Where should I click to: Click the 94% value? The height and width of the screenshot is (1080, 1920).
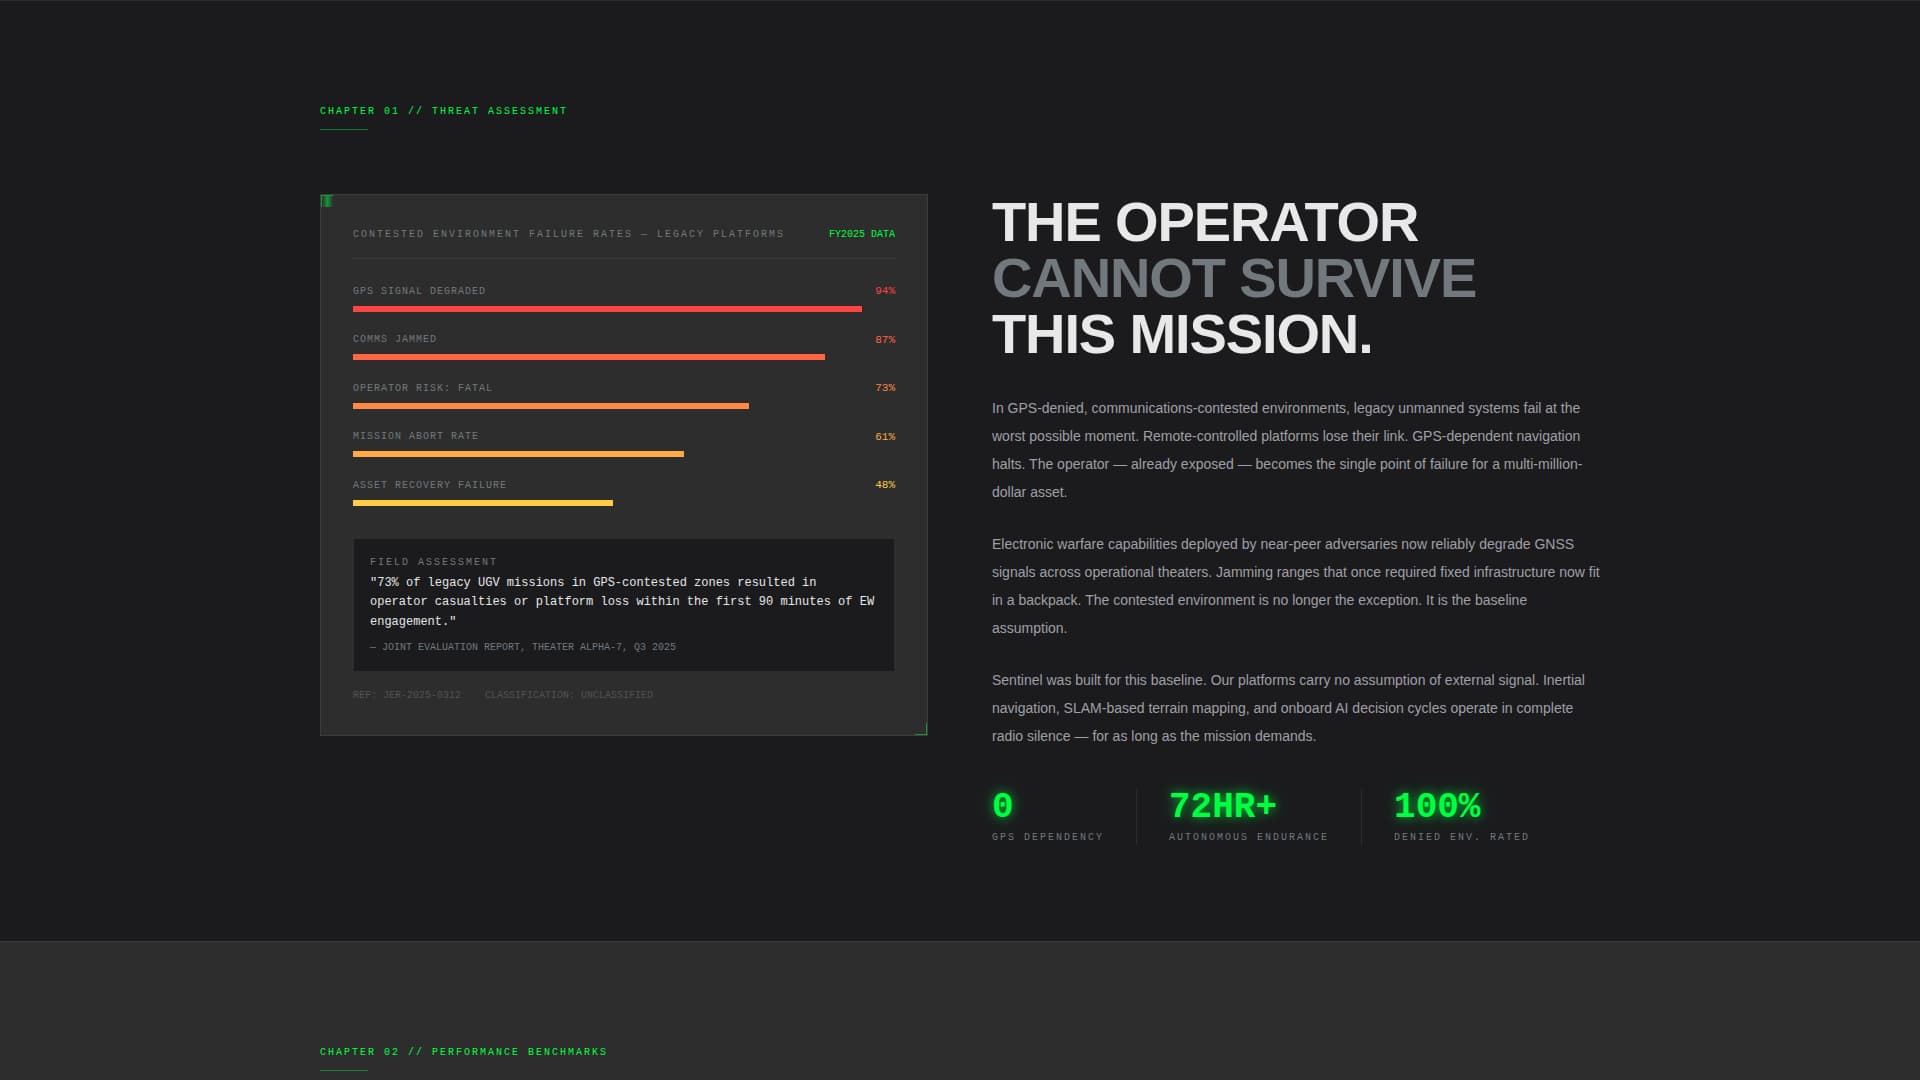click(x=885, y=291)
